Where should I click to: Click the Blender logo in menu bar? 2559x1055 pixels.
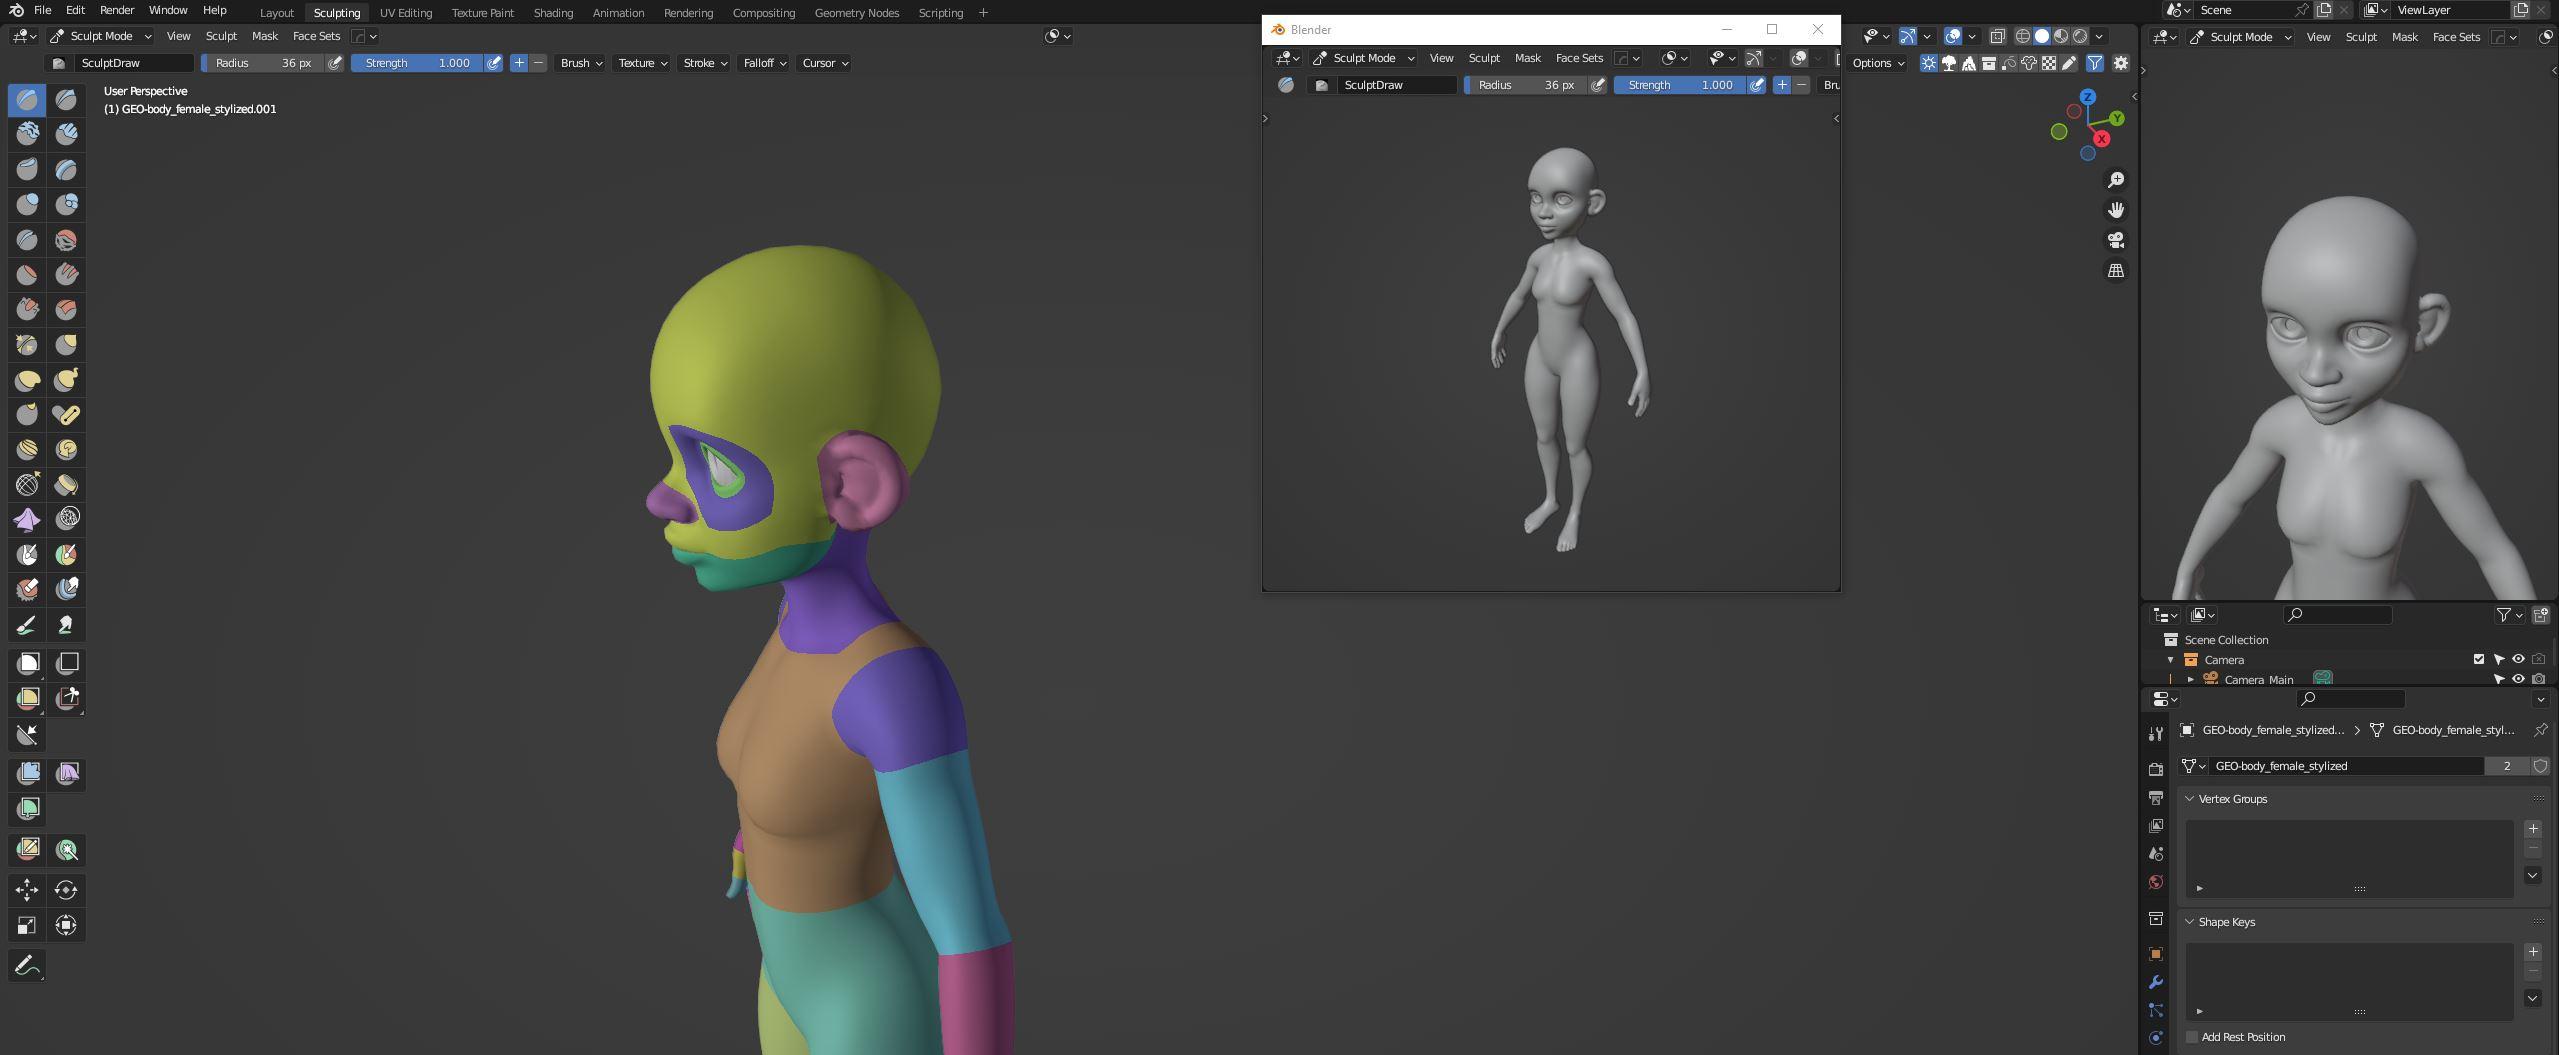[17, 10]
